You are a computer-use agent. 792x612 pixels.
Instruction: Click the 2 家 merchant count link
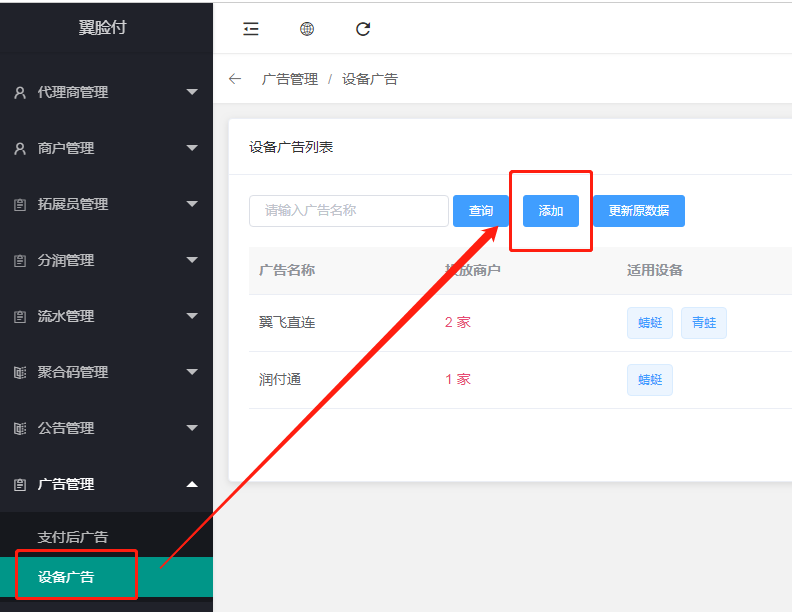[458, 323]
